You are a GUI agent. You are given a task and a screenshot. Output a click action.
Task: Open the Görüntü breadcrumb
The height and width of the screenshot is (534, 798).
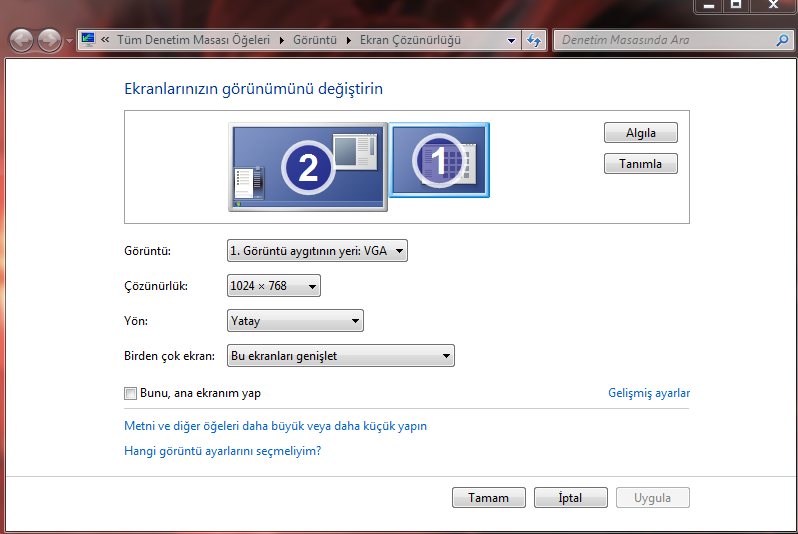(x=315, y=40)
